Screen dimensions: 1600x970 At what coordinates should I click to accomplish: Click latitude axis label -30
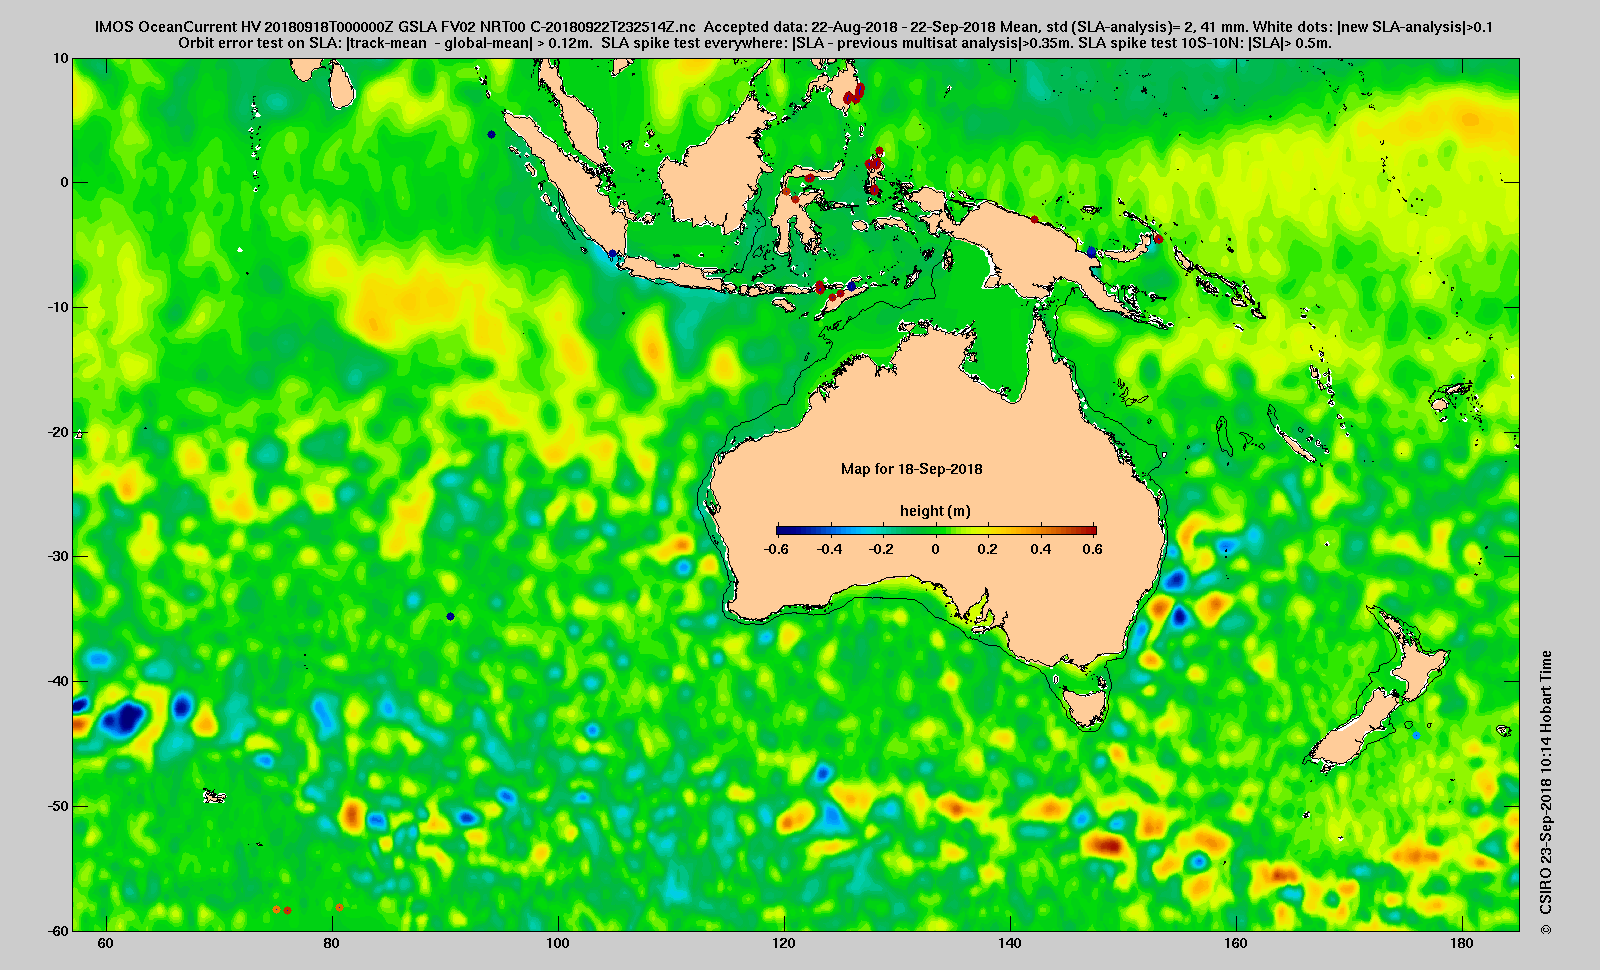[x=58, y=556]
